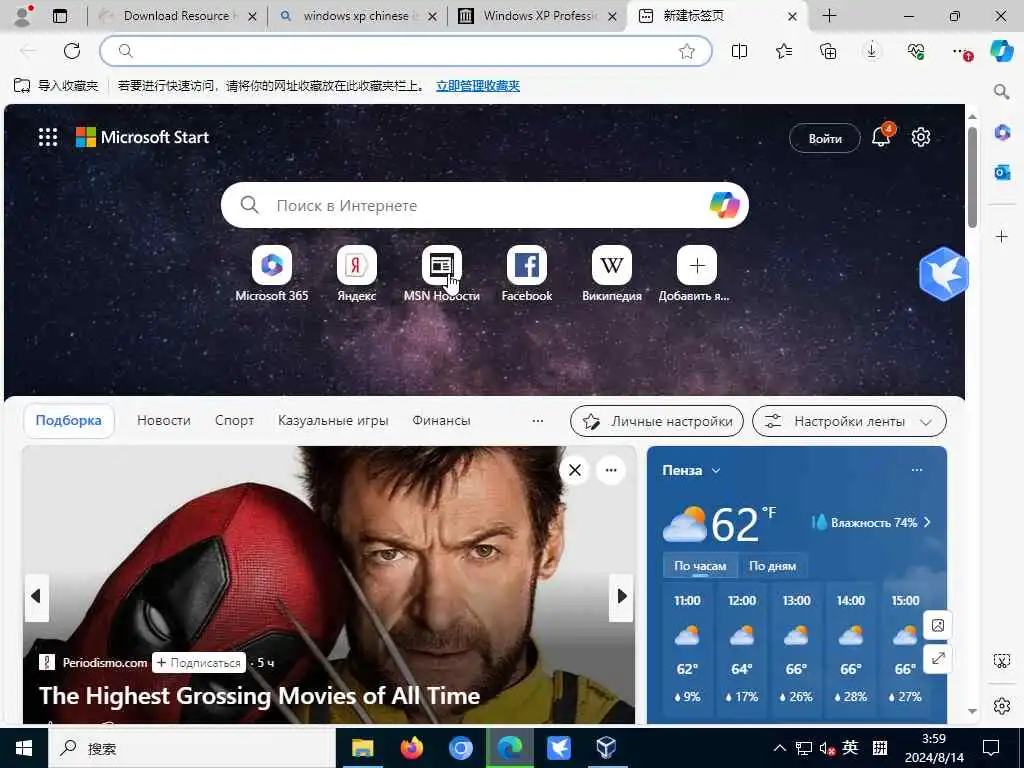This screenshot has height=768, width=1024.
Task: Click the Edge Copilot toolbar icon
Action: click(x=1000, y=51)
